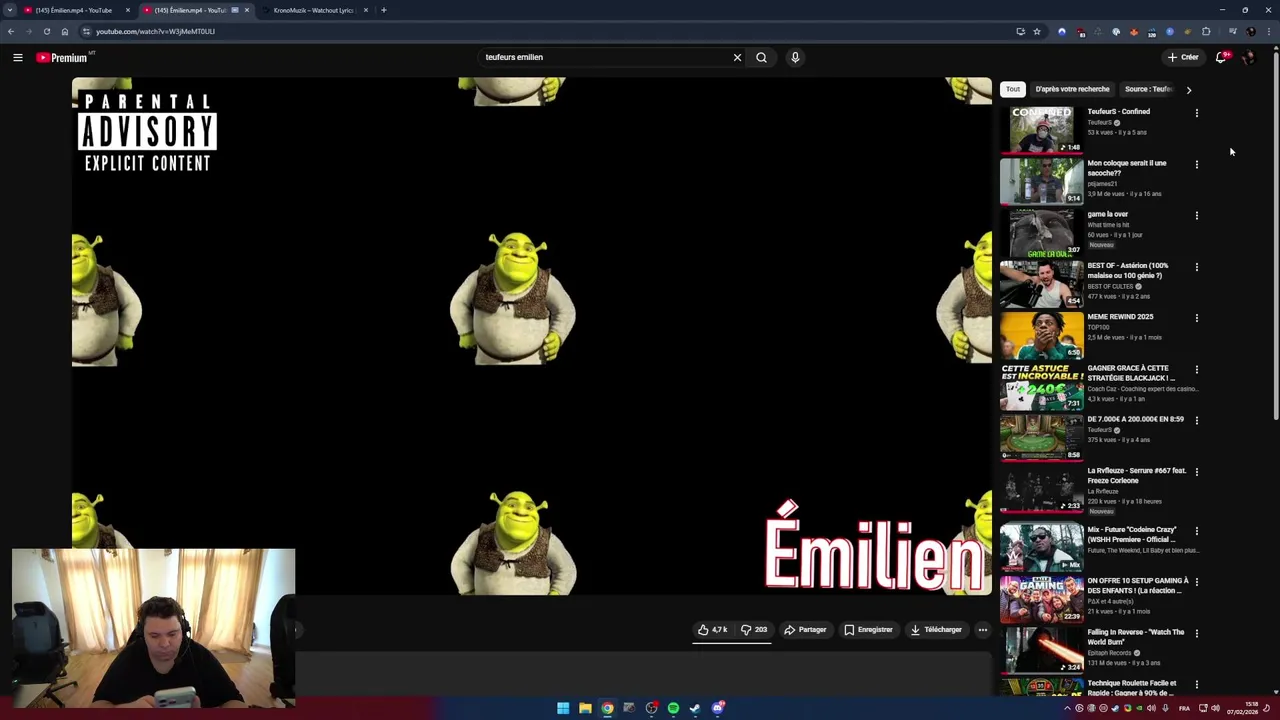Click the Créer button

tap(1183, 57)
